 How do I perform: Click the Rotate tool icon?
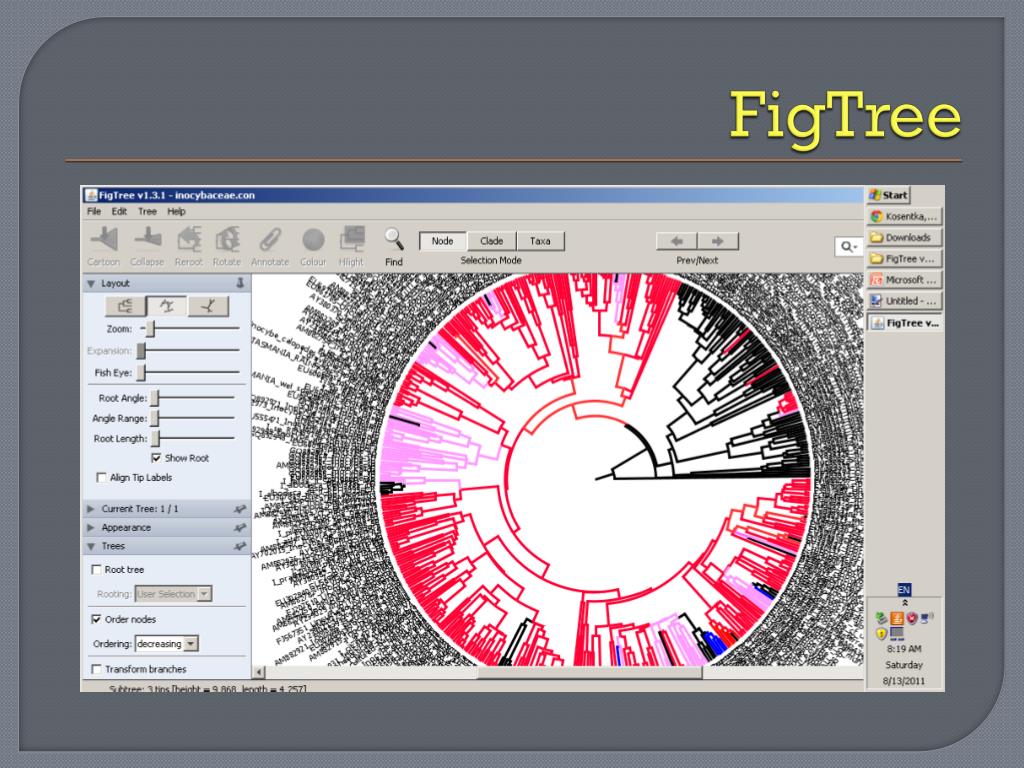tap(227, 240)
